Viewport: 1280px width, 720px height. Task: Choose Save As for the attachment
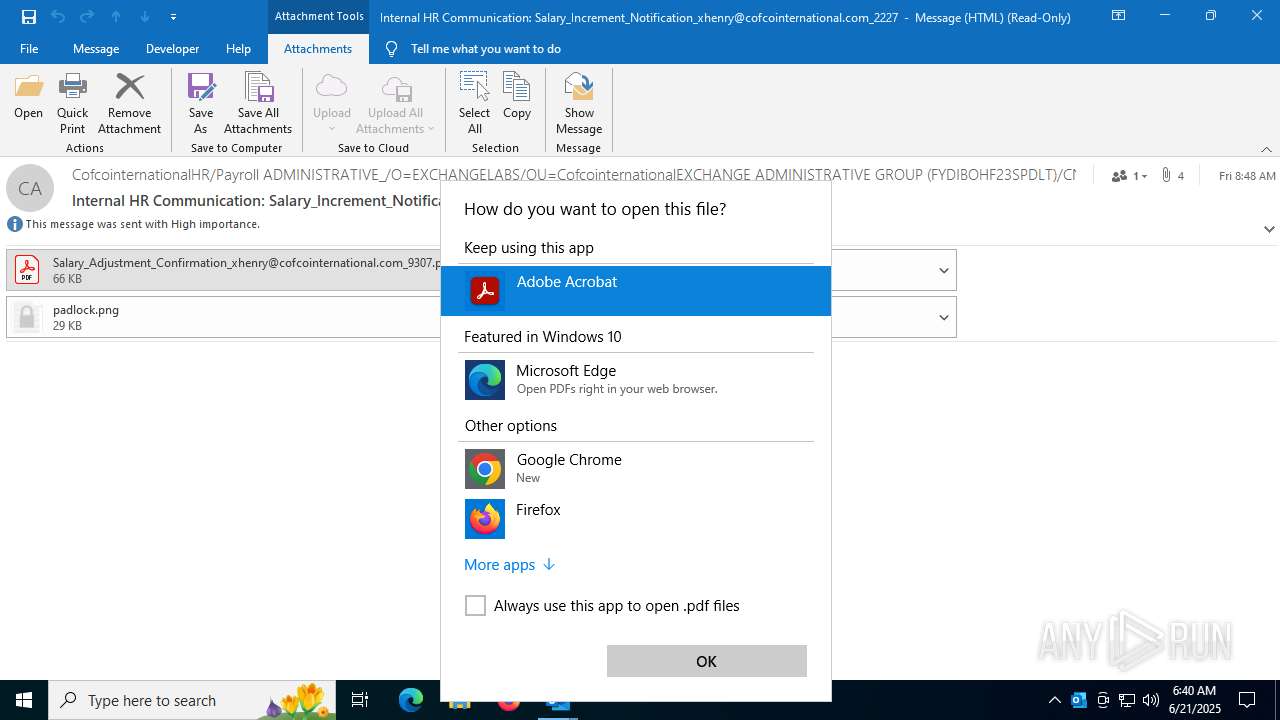(x=201, y=103)
